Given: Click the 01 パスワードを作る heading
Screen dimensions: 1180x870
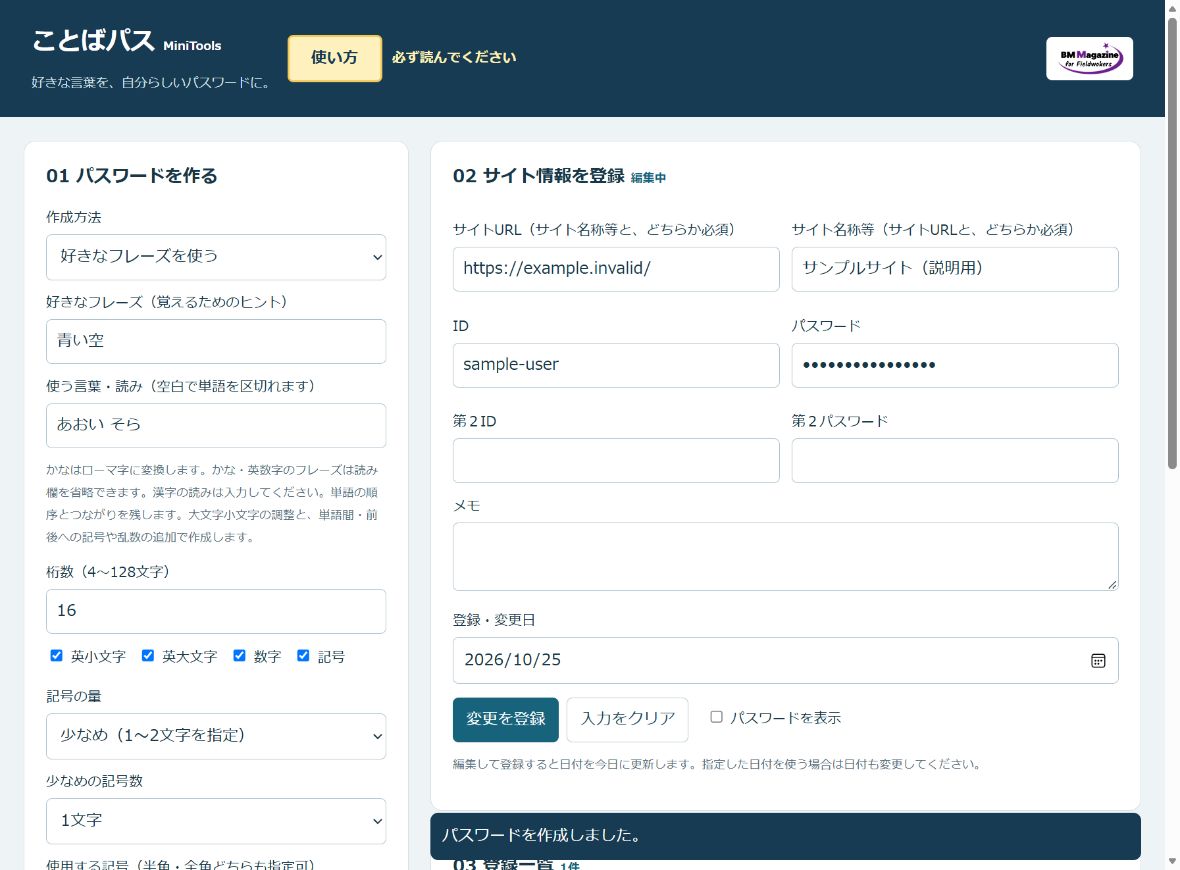Looking at the screenshot, I should [x=132, y=175].
